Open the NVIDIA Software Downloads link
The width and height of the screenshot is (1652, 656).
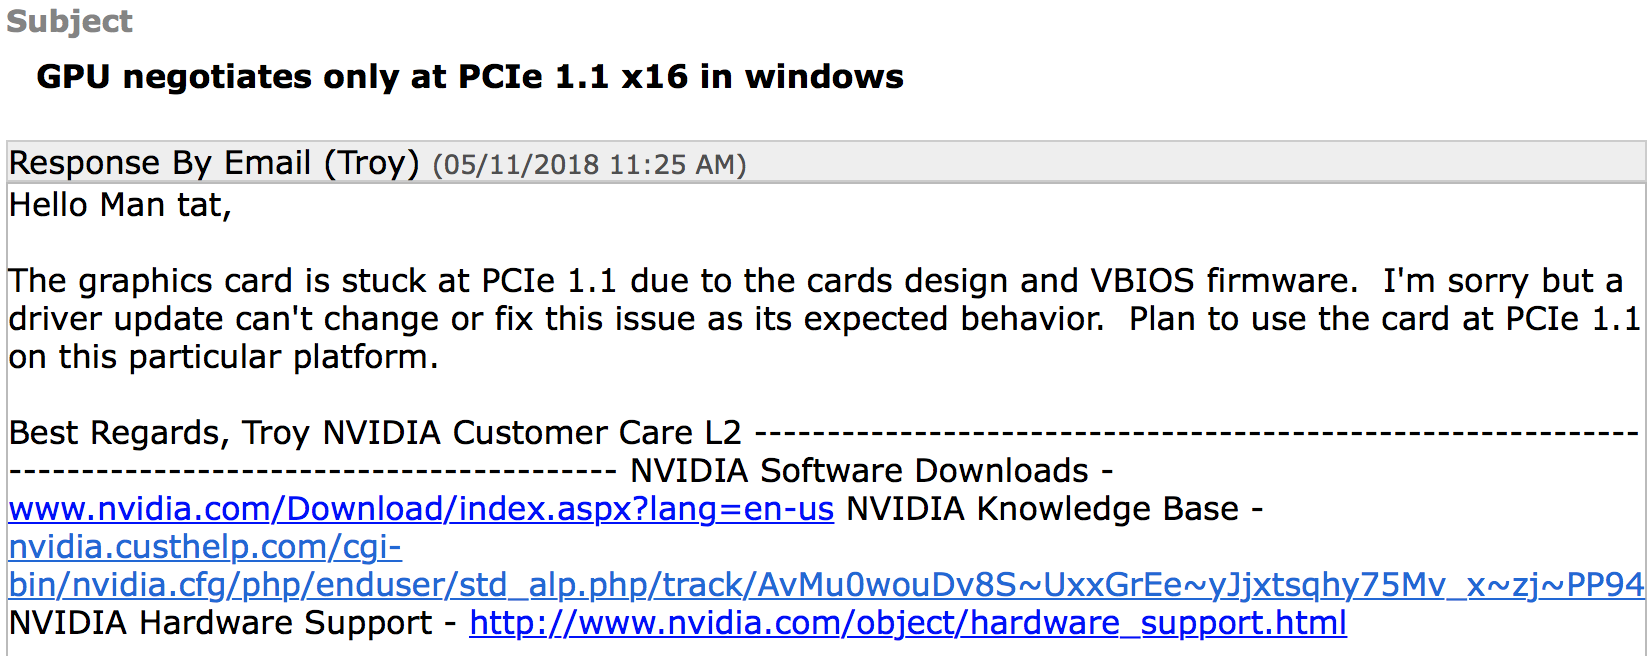click(x=421, y=509)
